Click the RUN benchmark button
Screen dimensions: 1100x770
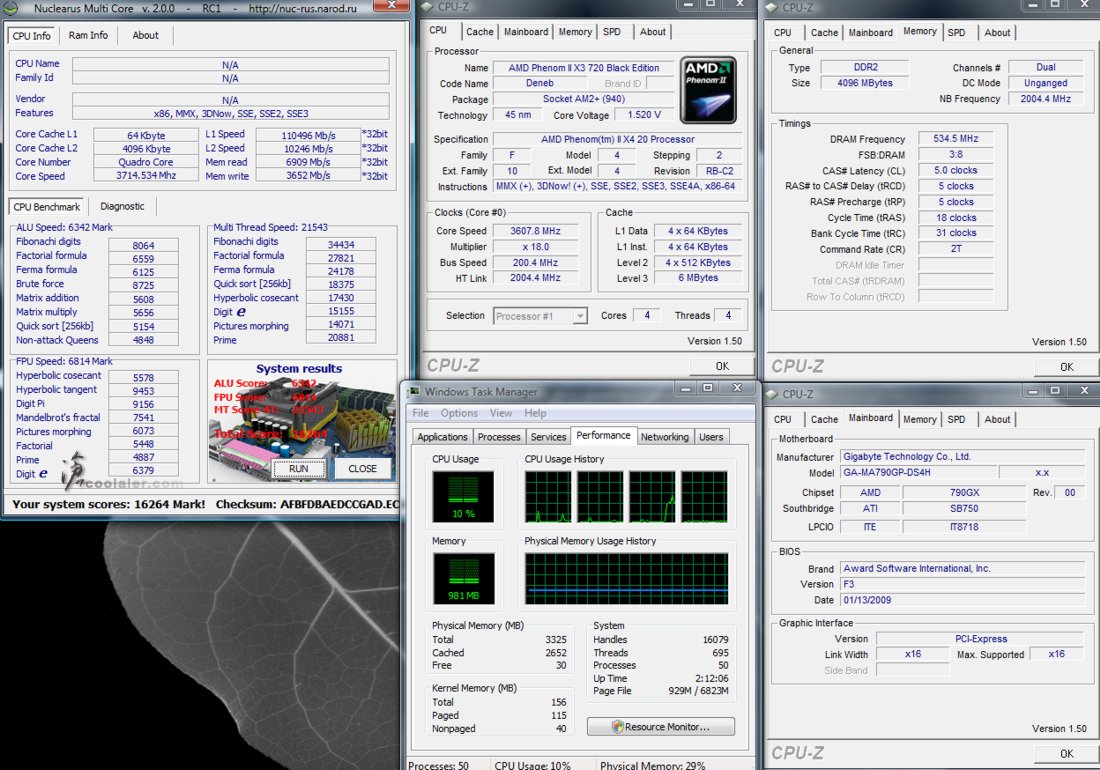click(x=299, y=468)
